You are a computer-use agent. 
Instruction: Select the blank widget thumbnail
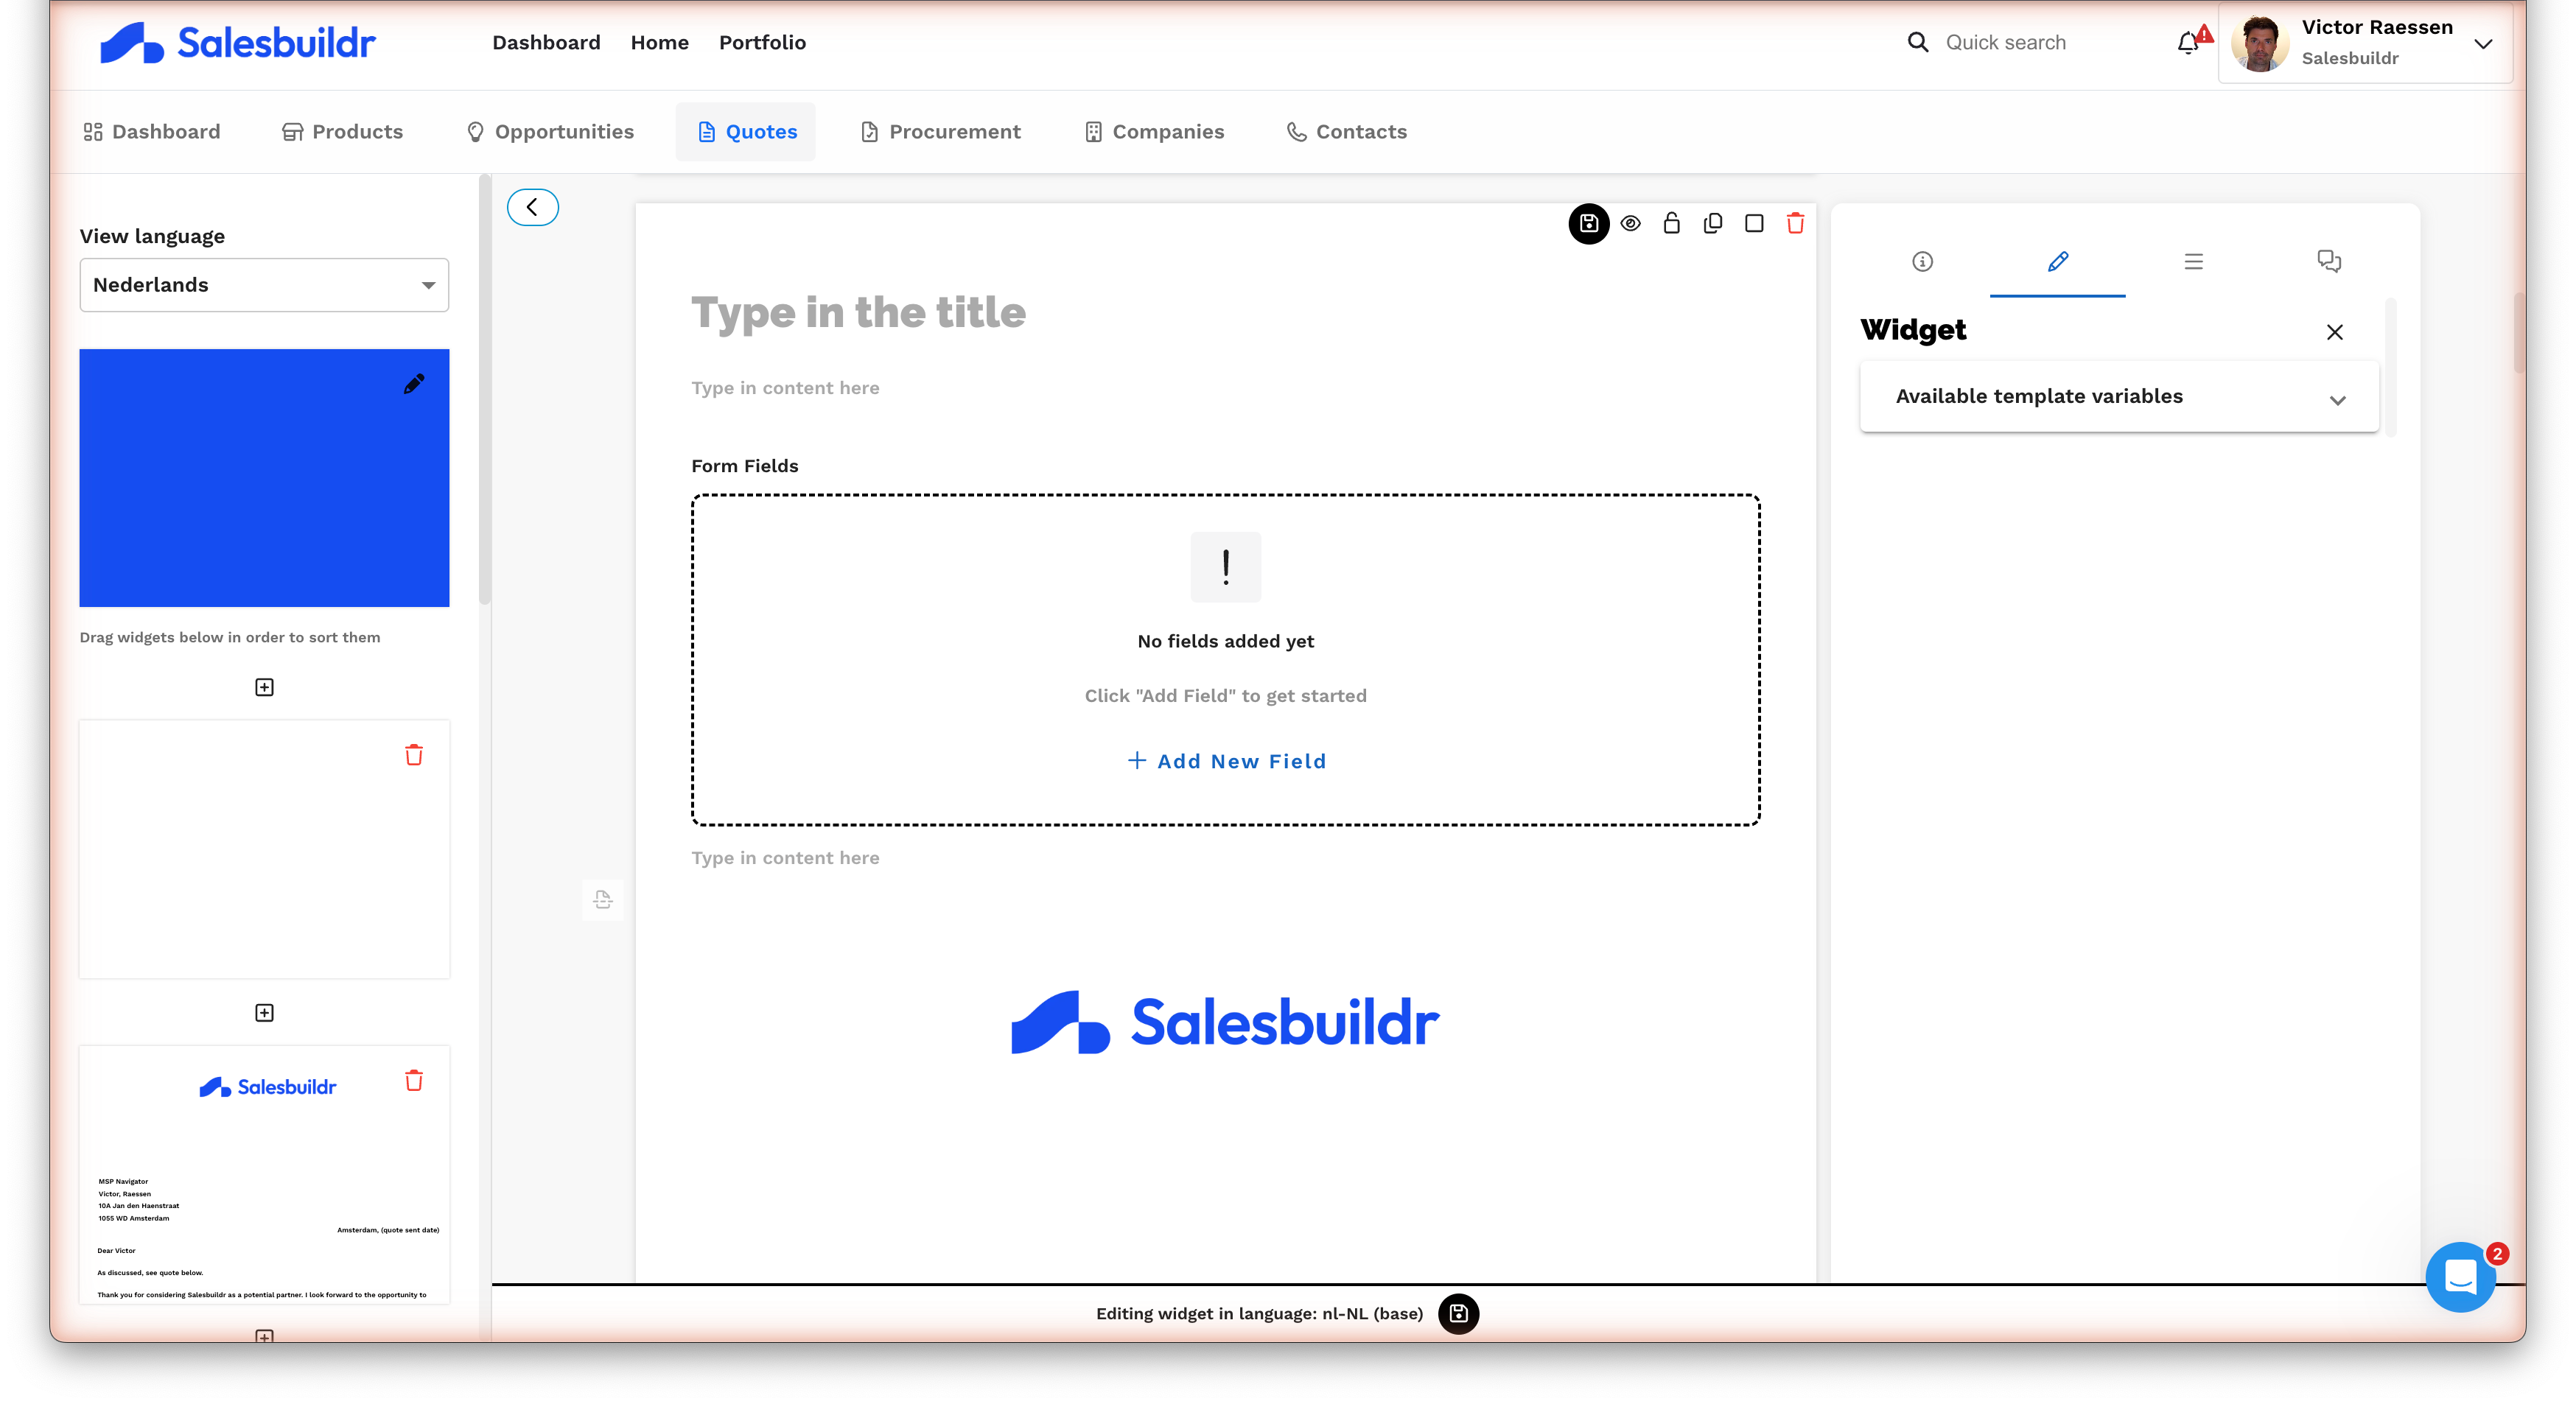coord(264,849)
